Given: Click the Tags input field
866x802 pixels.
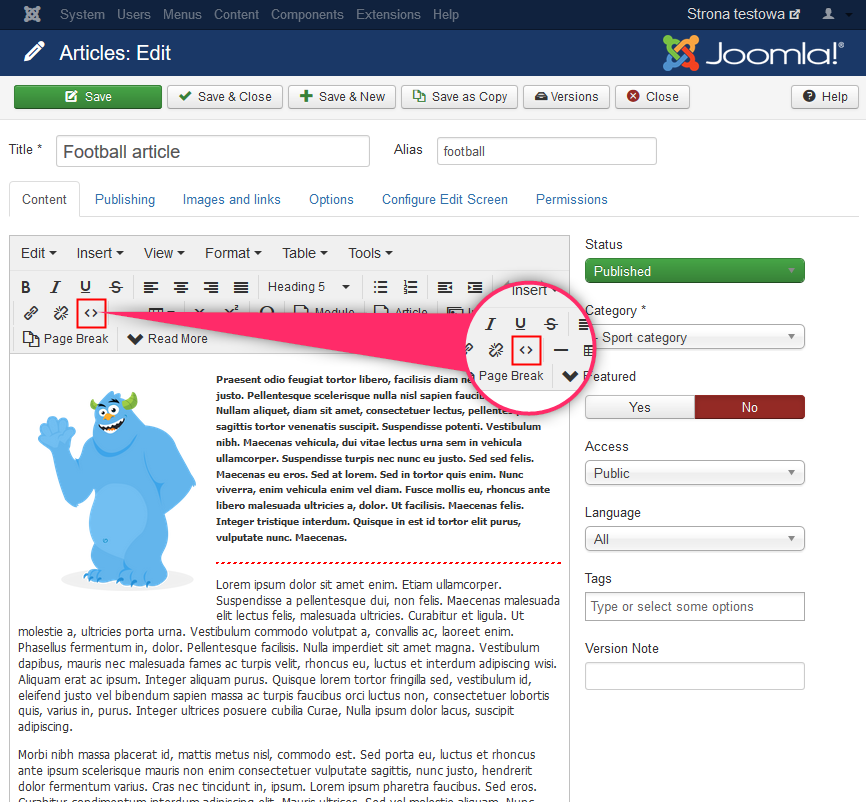Looking at the screenshot, I should pyautogui.click(x=695, y=606).
